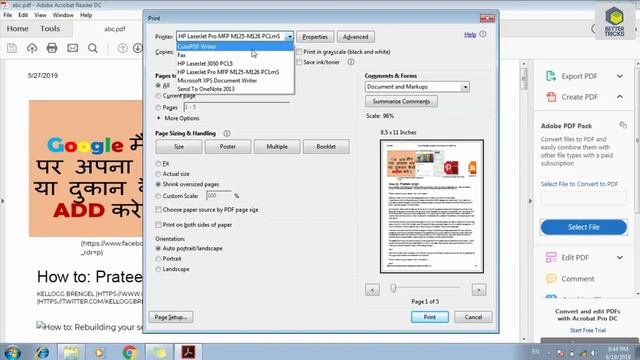Choose Send To OneNote 2013 printer
Image resolution: width=640 pixels, height=360 pixels.
235,89
